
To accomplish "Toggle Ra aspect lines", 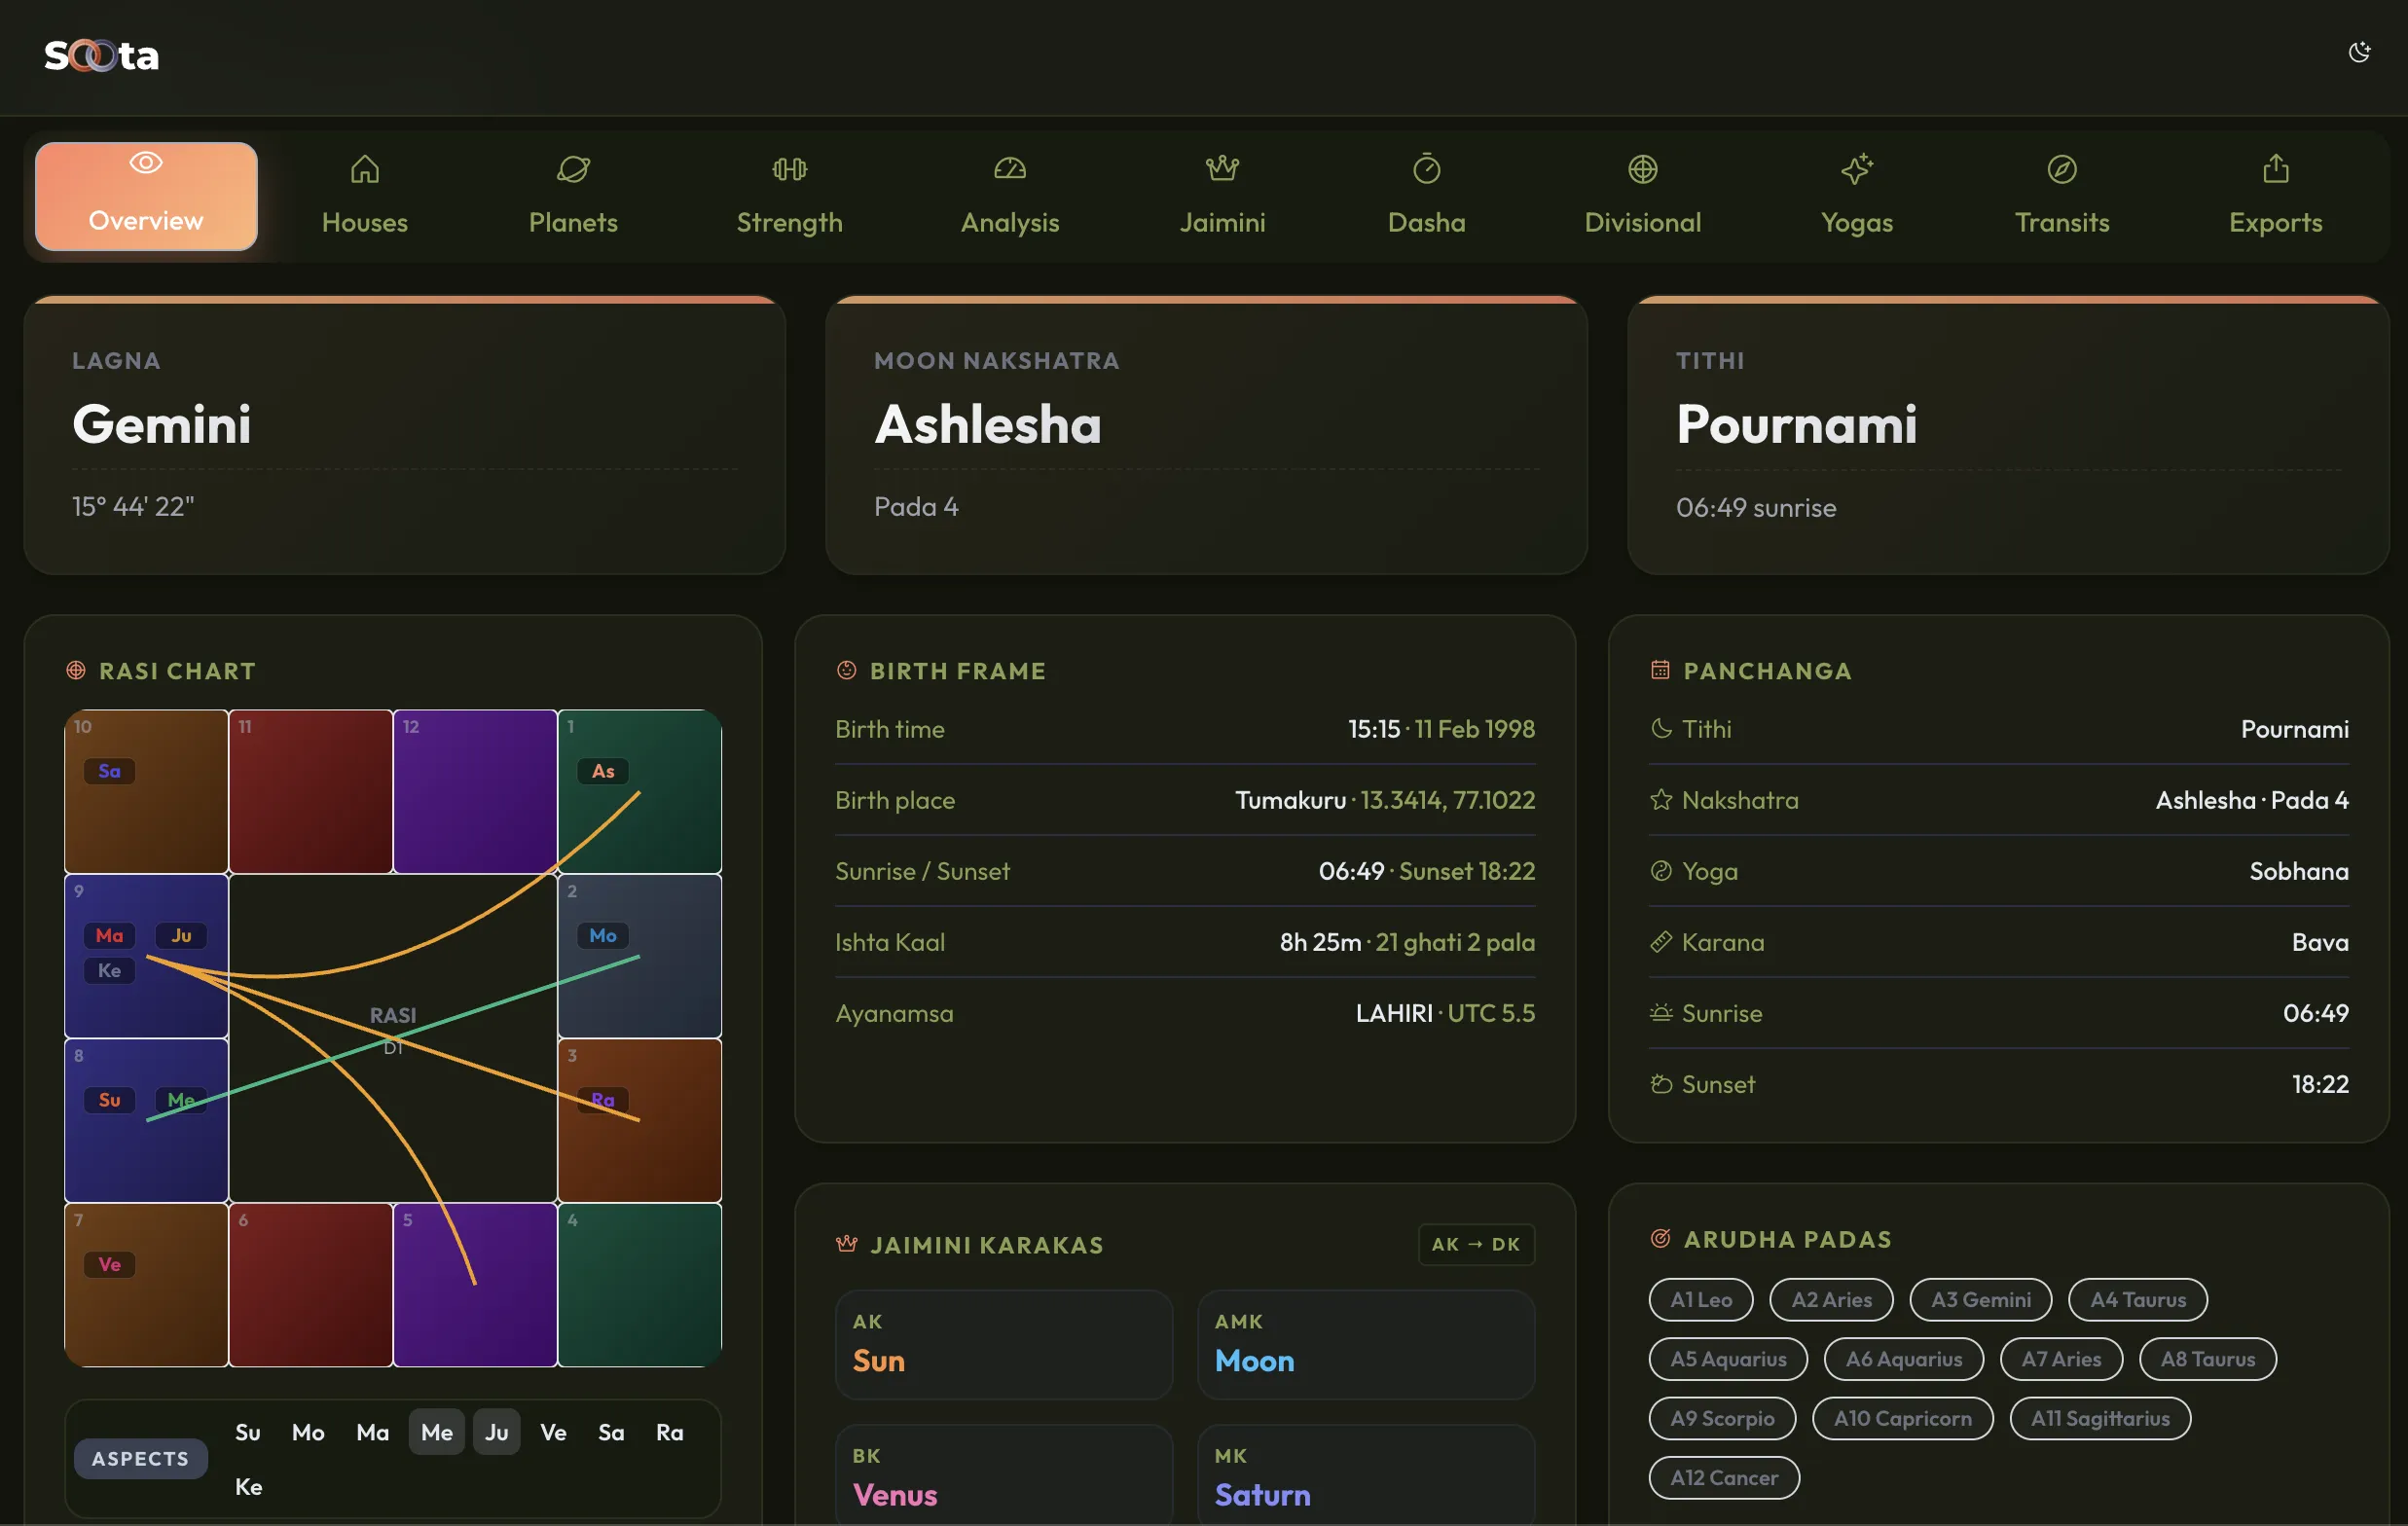I will coord(670,1432).
